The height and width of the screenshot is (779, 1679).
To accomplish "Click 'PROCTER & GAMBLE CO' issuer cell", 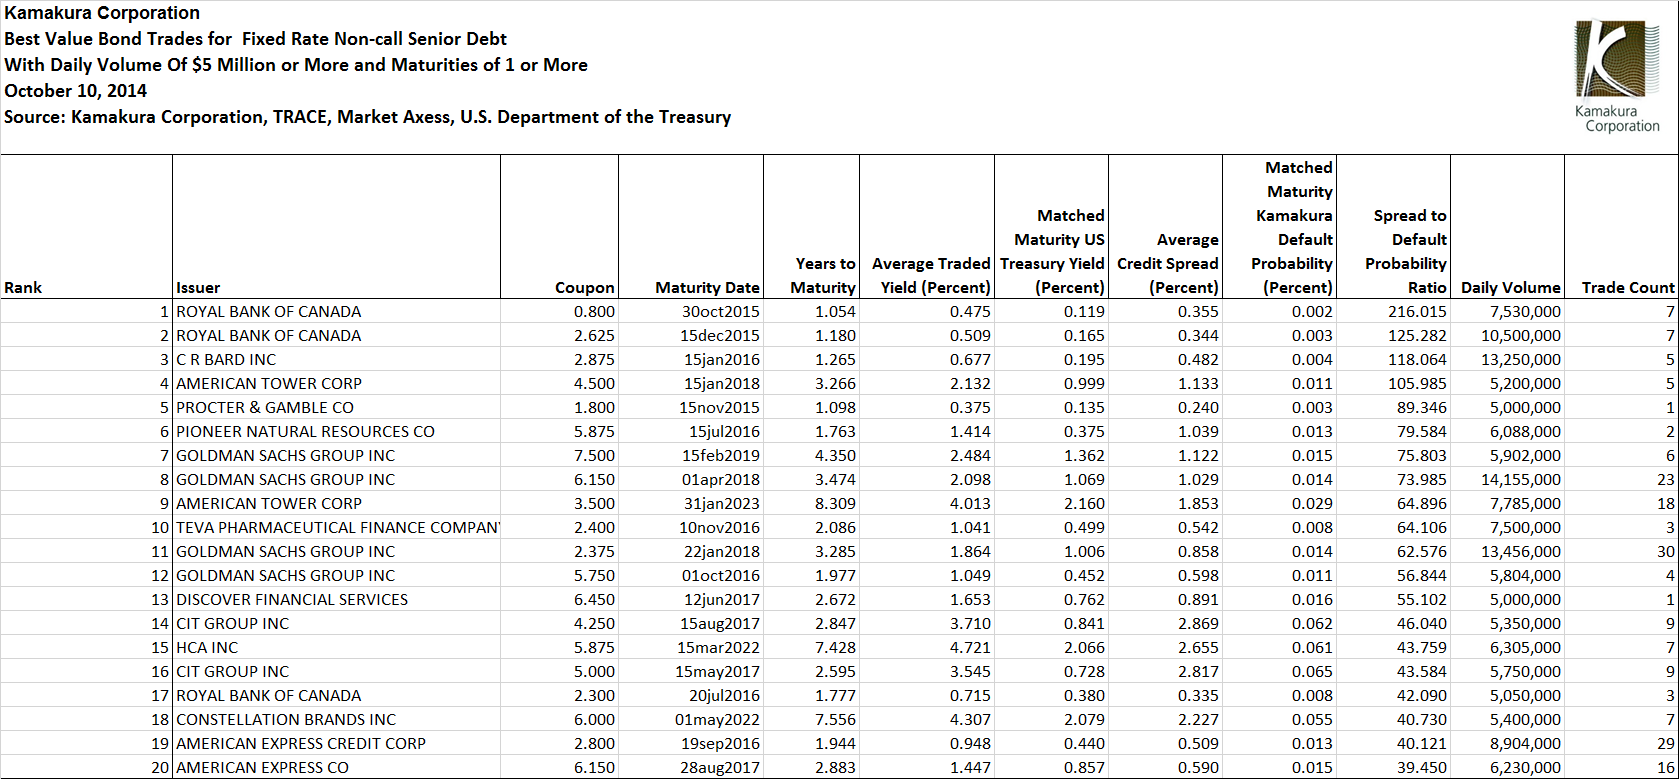I will tap(265, 408).
